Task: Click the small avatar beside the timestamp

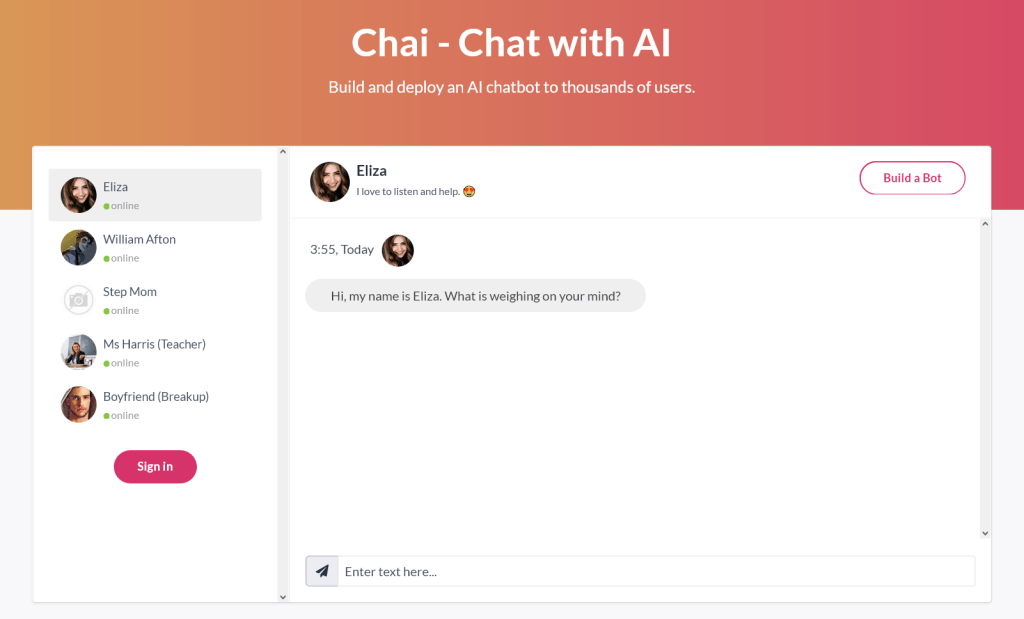Action: coord(398,250)
